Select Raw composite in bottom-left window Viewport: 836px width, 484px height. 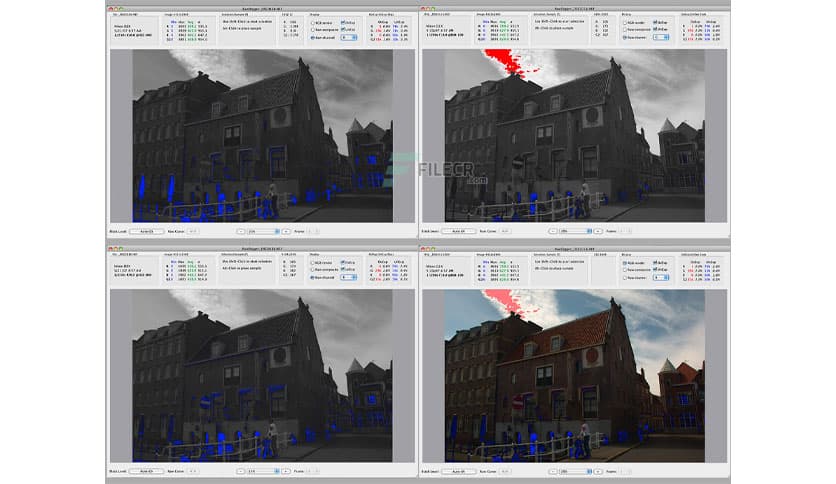[311, 268]
